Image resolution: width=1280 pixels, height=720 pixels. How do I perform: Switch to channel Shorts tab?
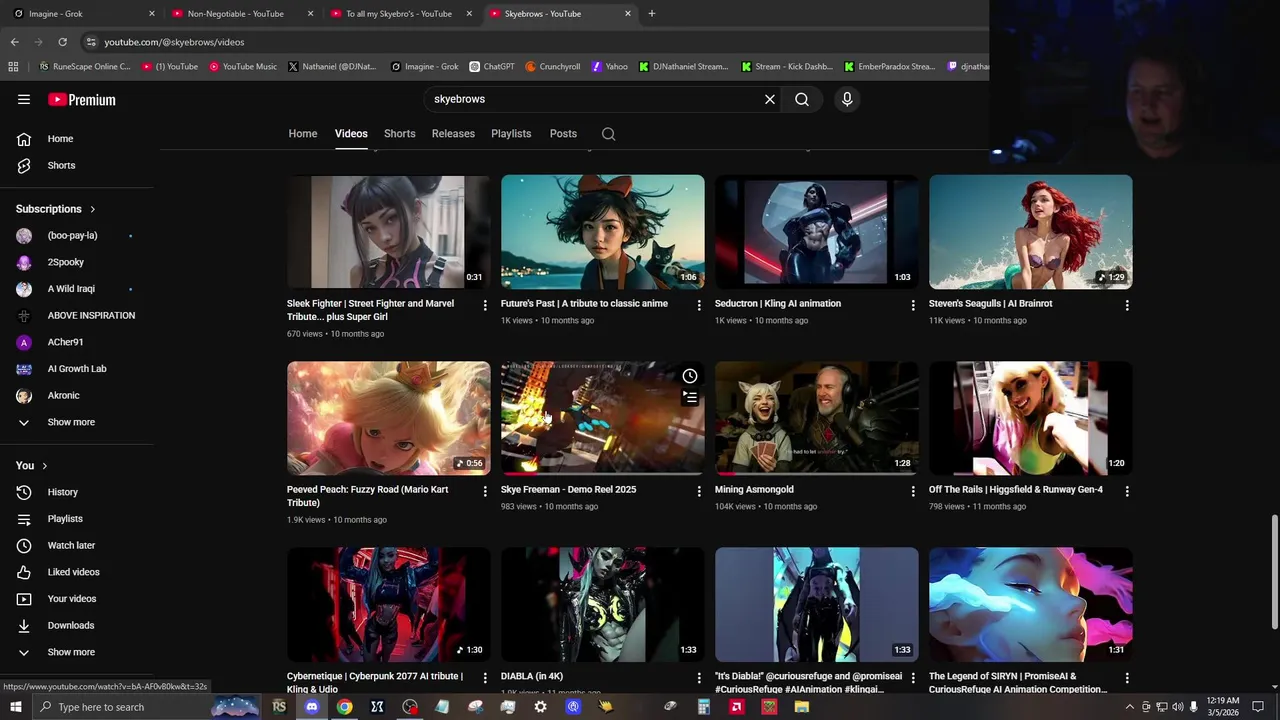click(x=400, y=134)
